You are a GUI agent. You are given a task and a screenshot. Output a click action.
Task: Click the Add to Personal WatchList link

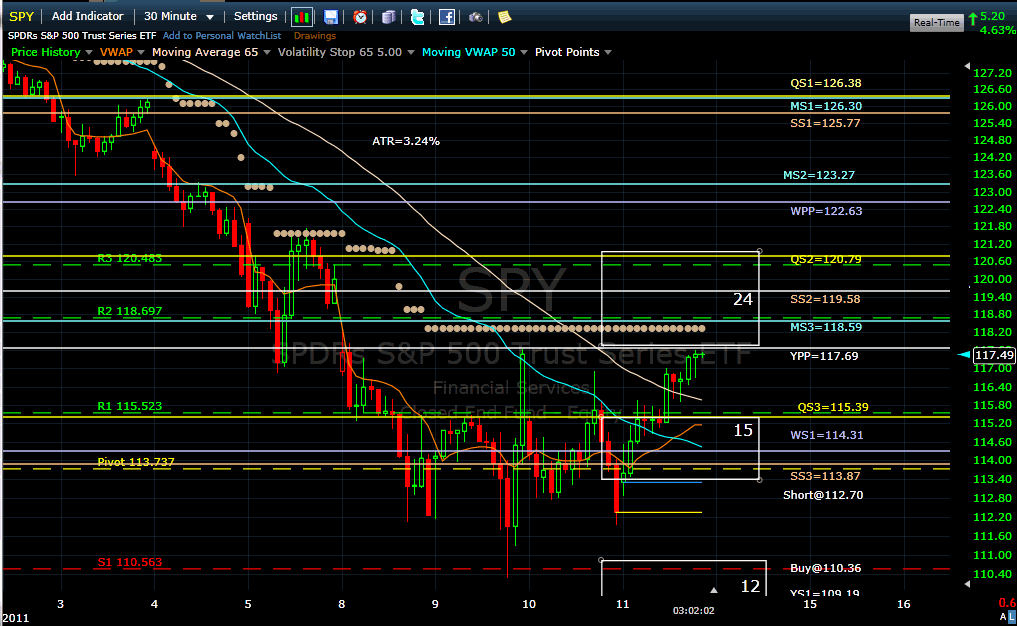coord(222,36)
